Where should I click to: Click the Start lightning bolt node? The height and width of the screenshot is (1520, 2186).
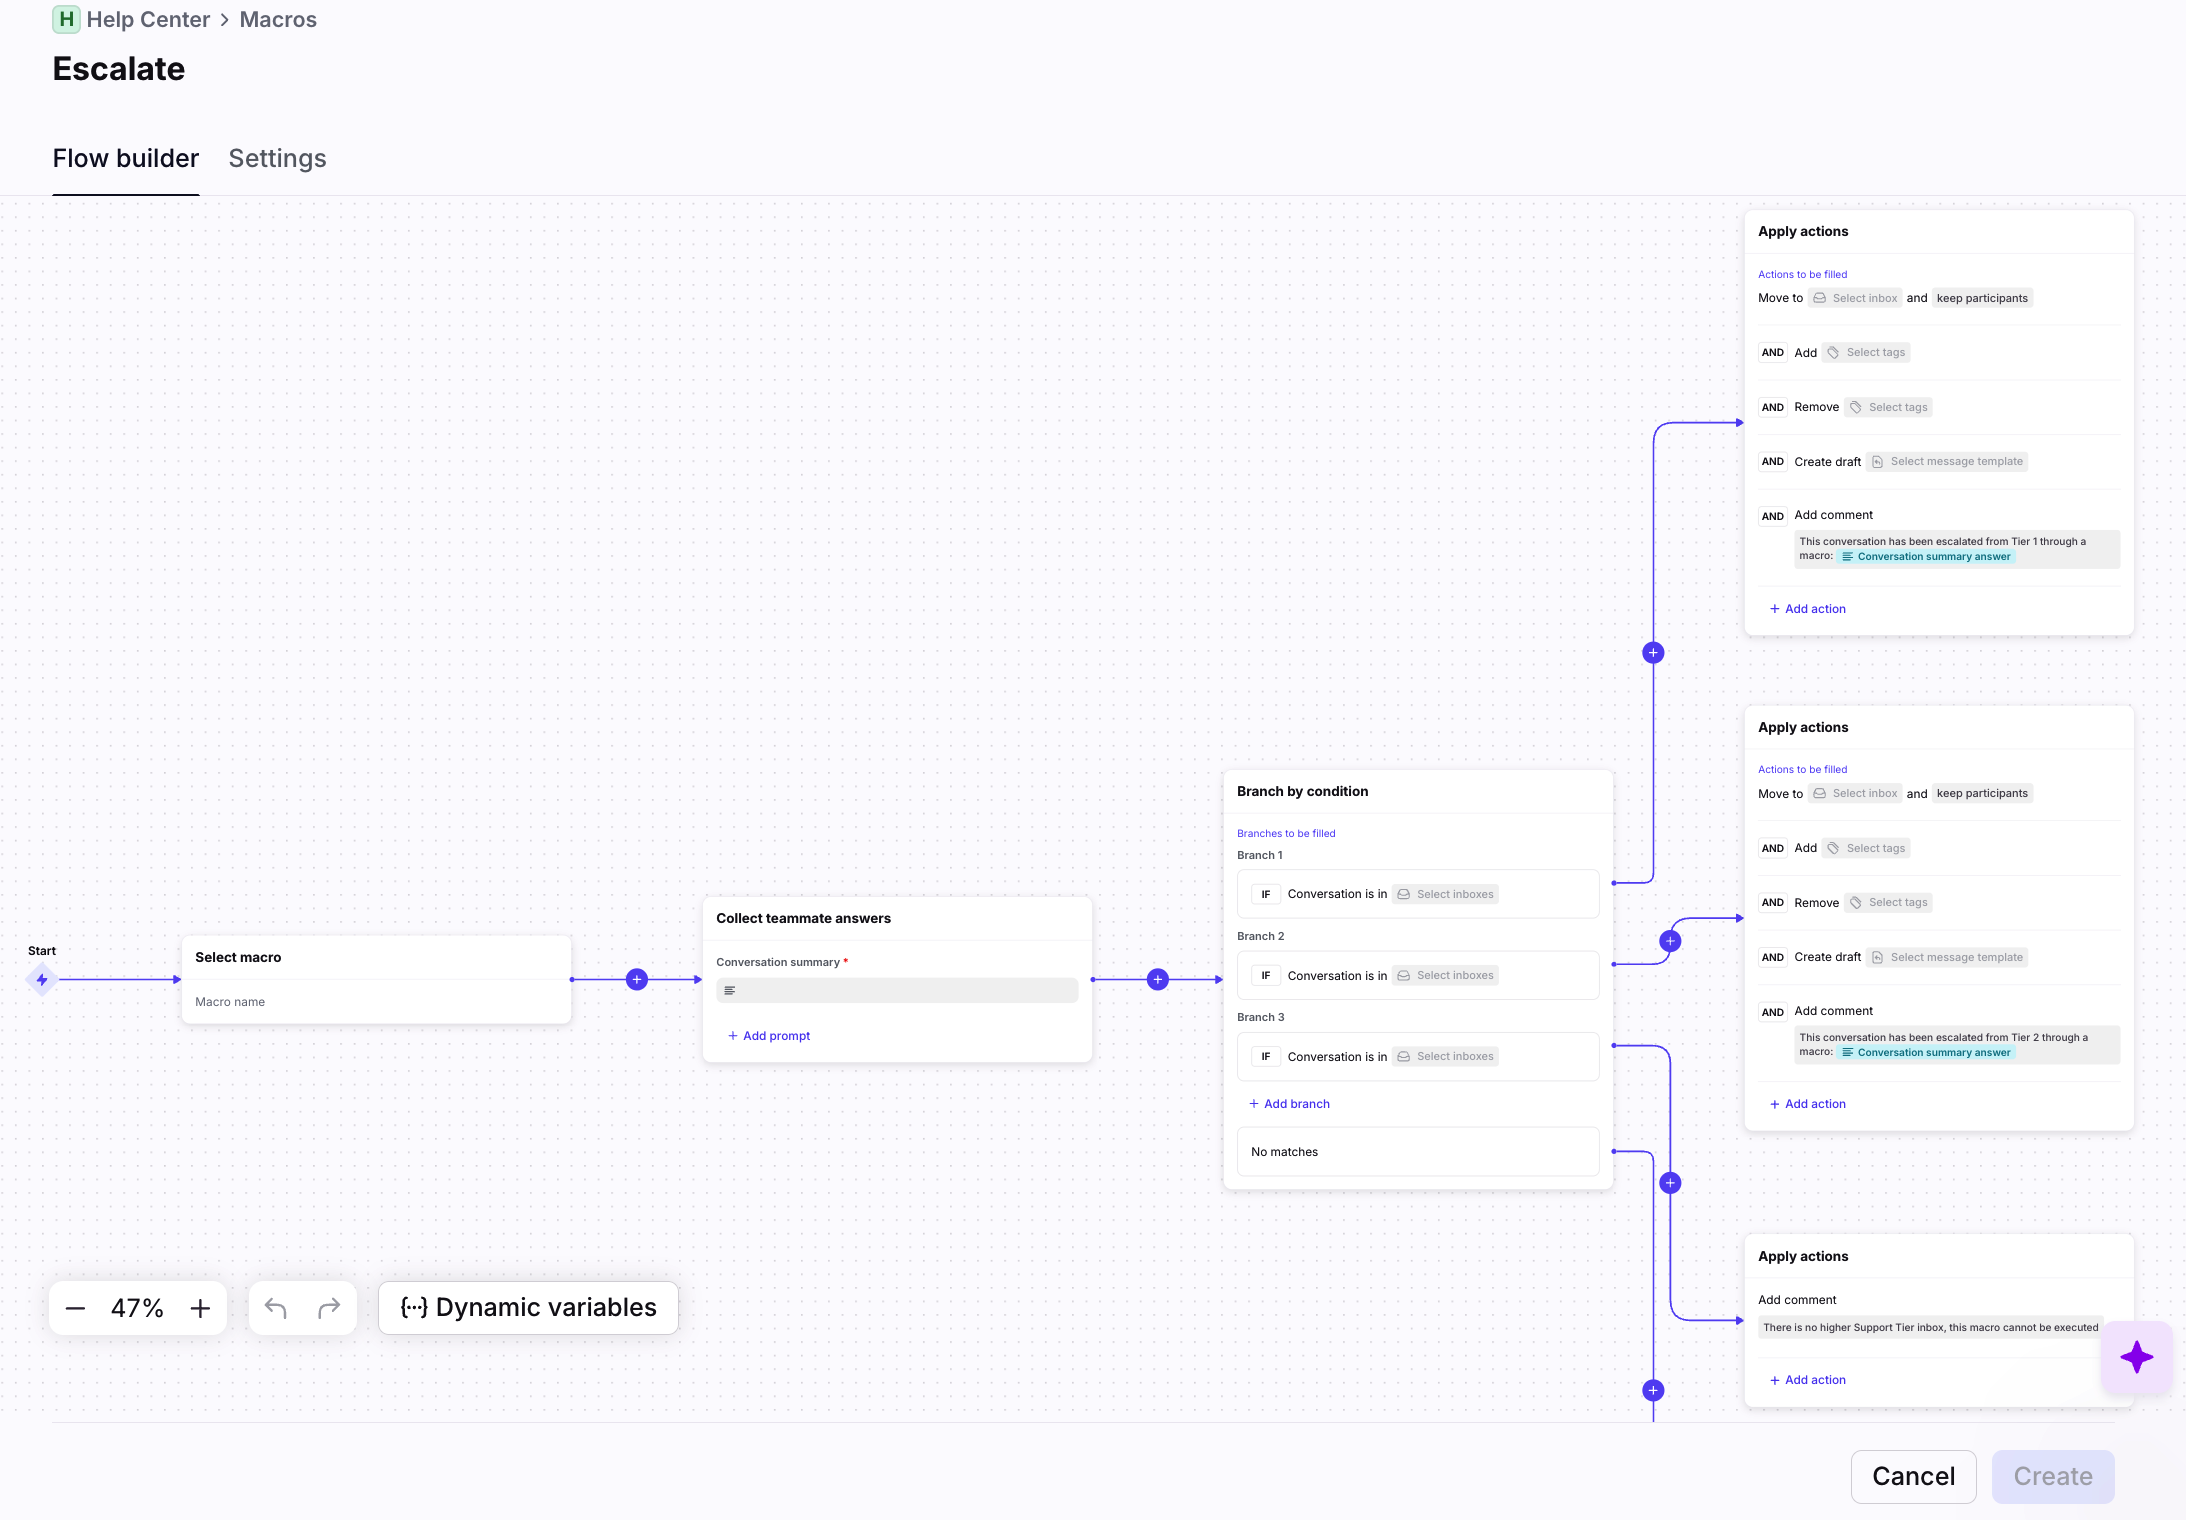[42, 980]
